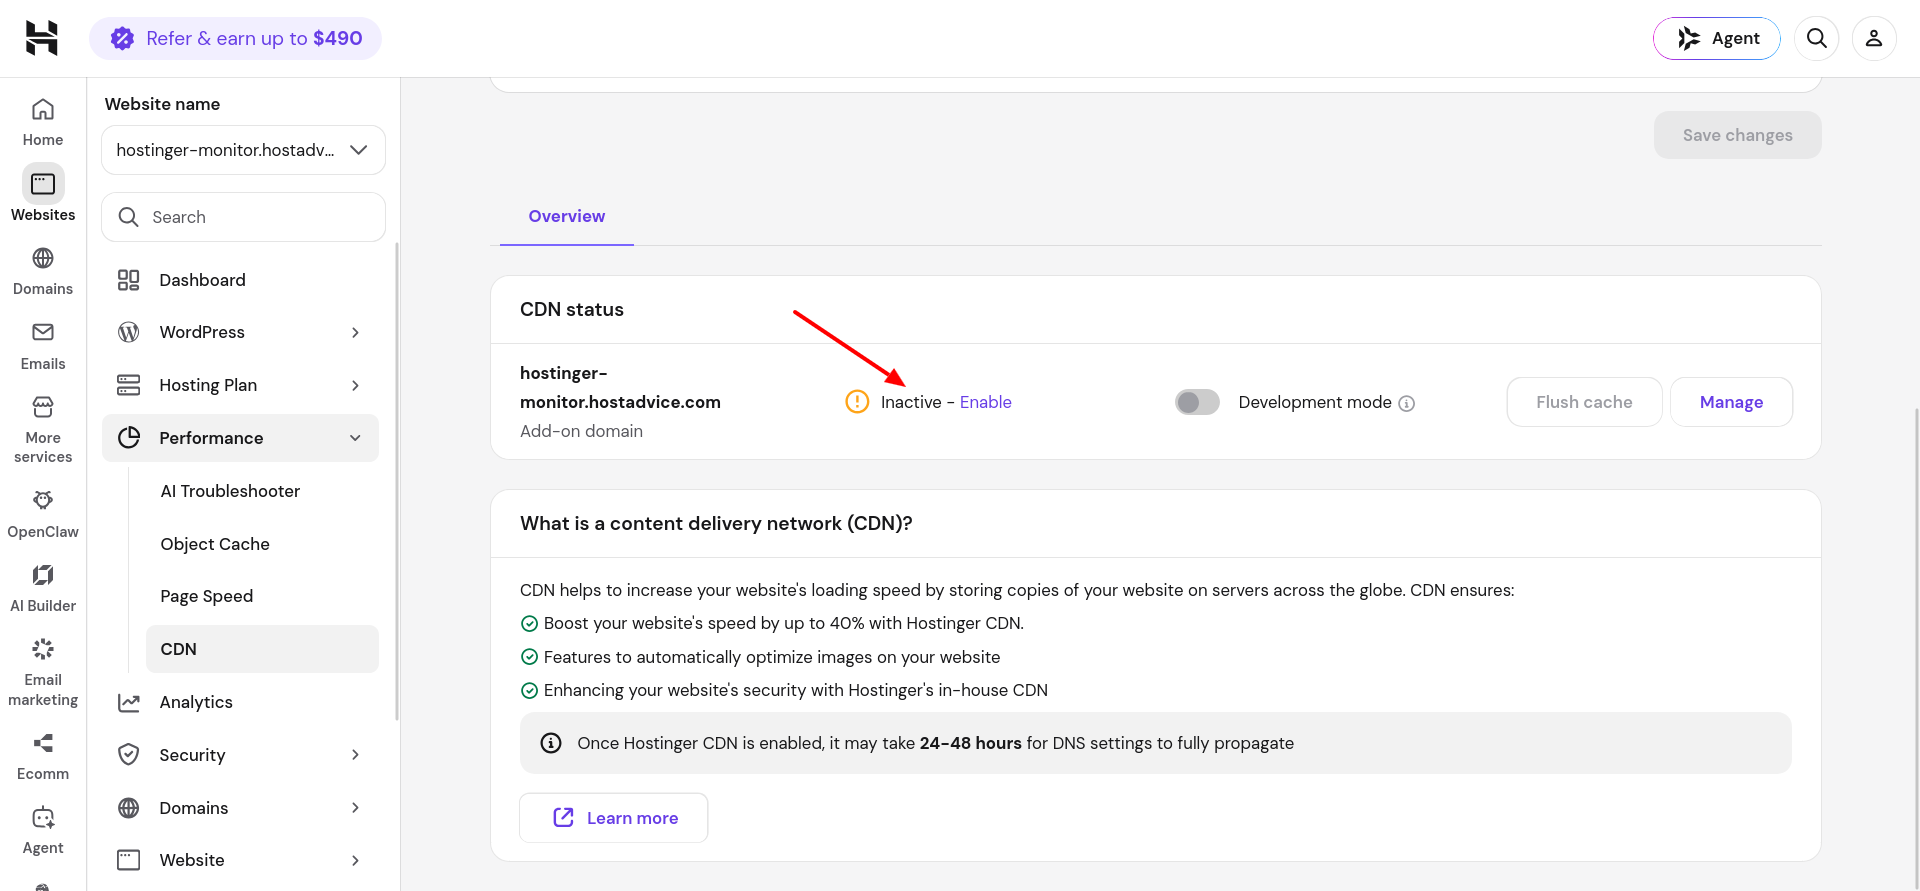Viewport: 1920px width, 891px height.
Task: Click the Inactive warning icon
Action: point(857,402)
